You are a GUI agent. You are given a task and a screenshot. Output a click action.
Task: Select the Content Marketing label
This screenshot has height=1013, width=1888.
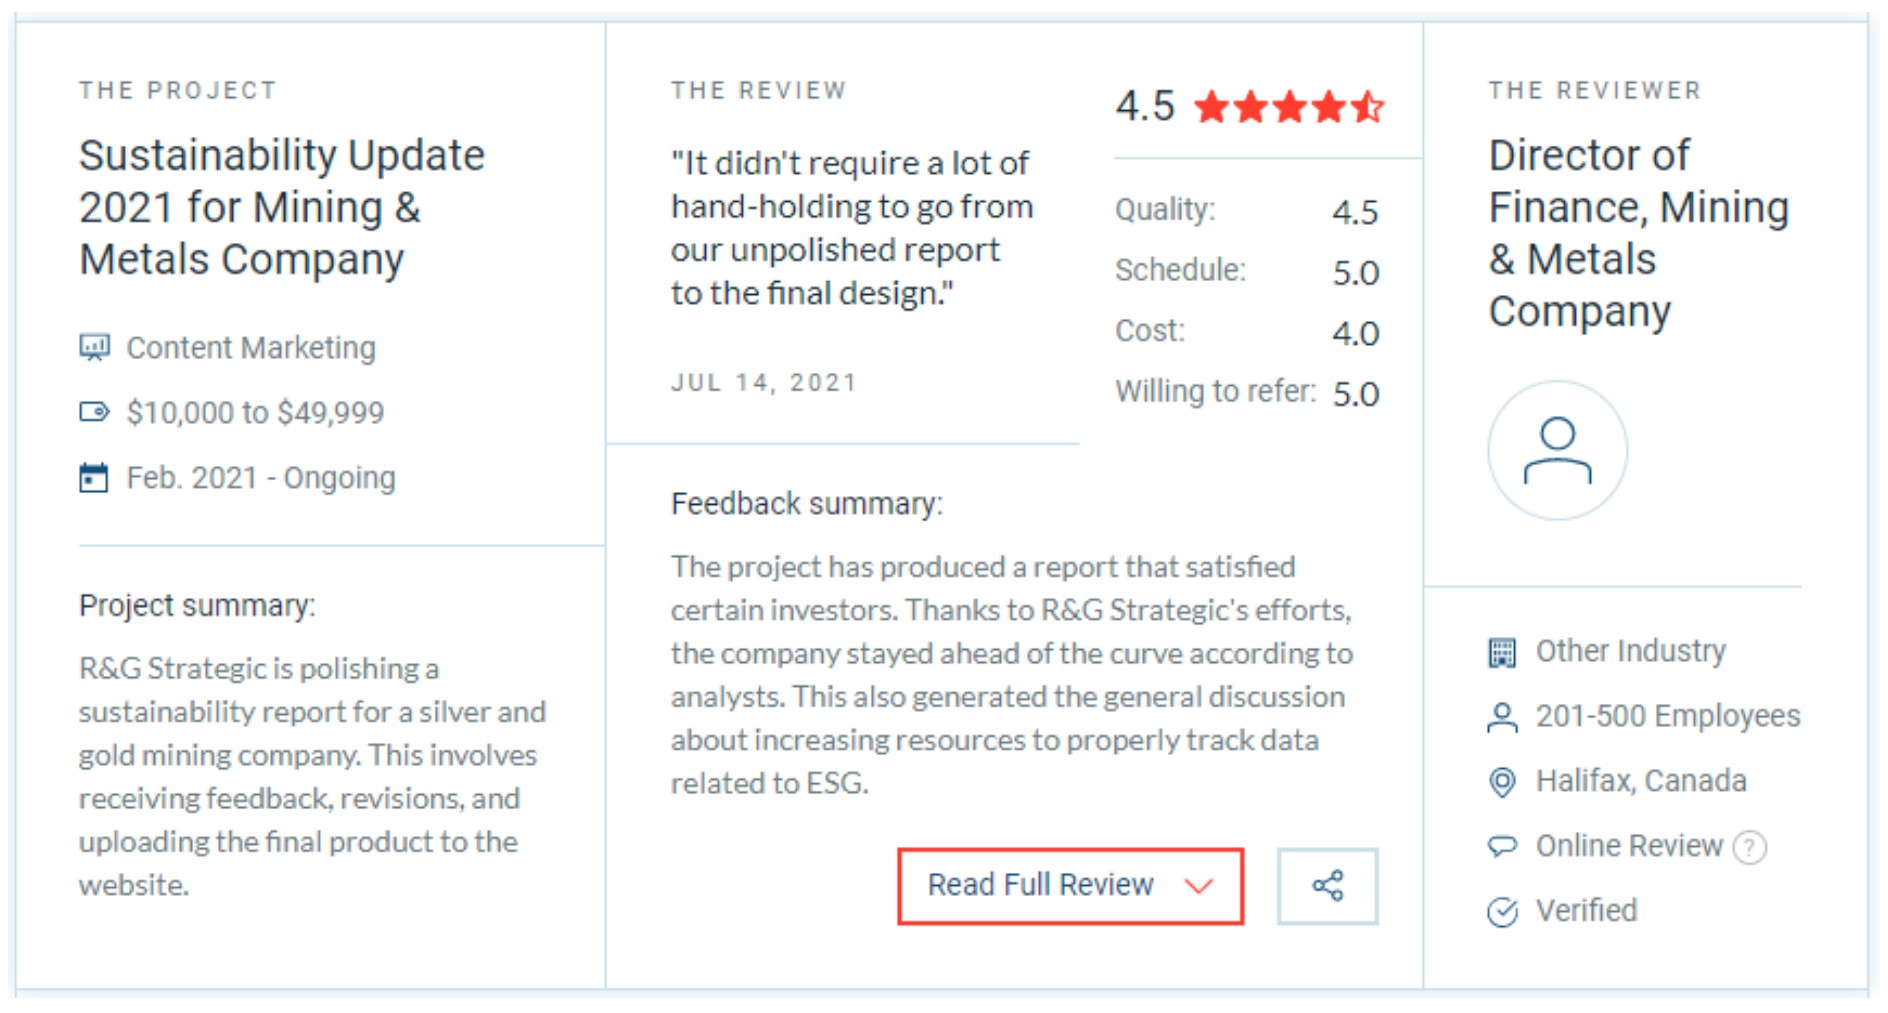tap(251, 347)
